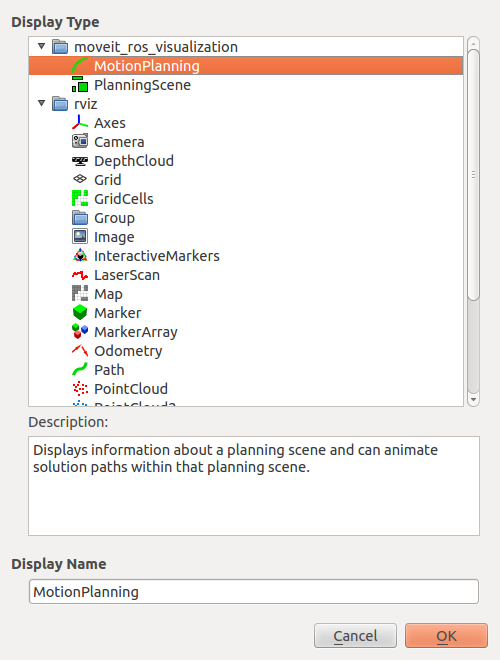The image size is (500, 660).
Task: Click the LaserScan red line icon
Action: [x=80, y=275]
